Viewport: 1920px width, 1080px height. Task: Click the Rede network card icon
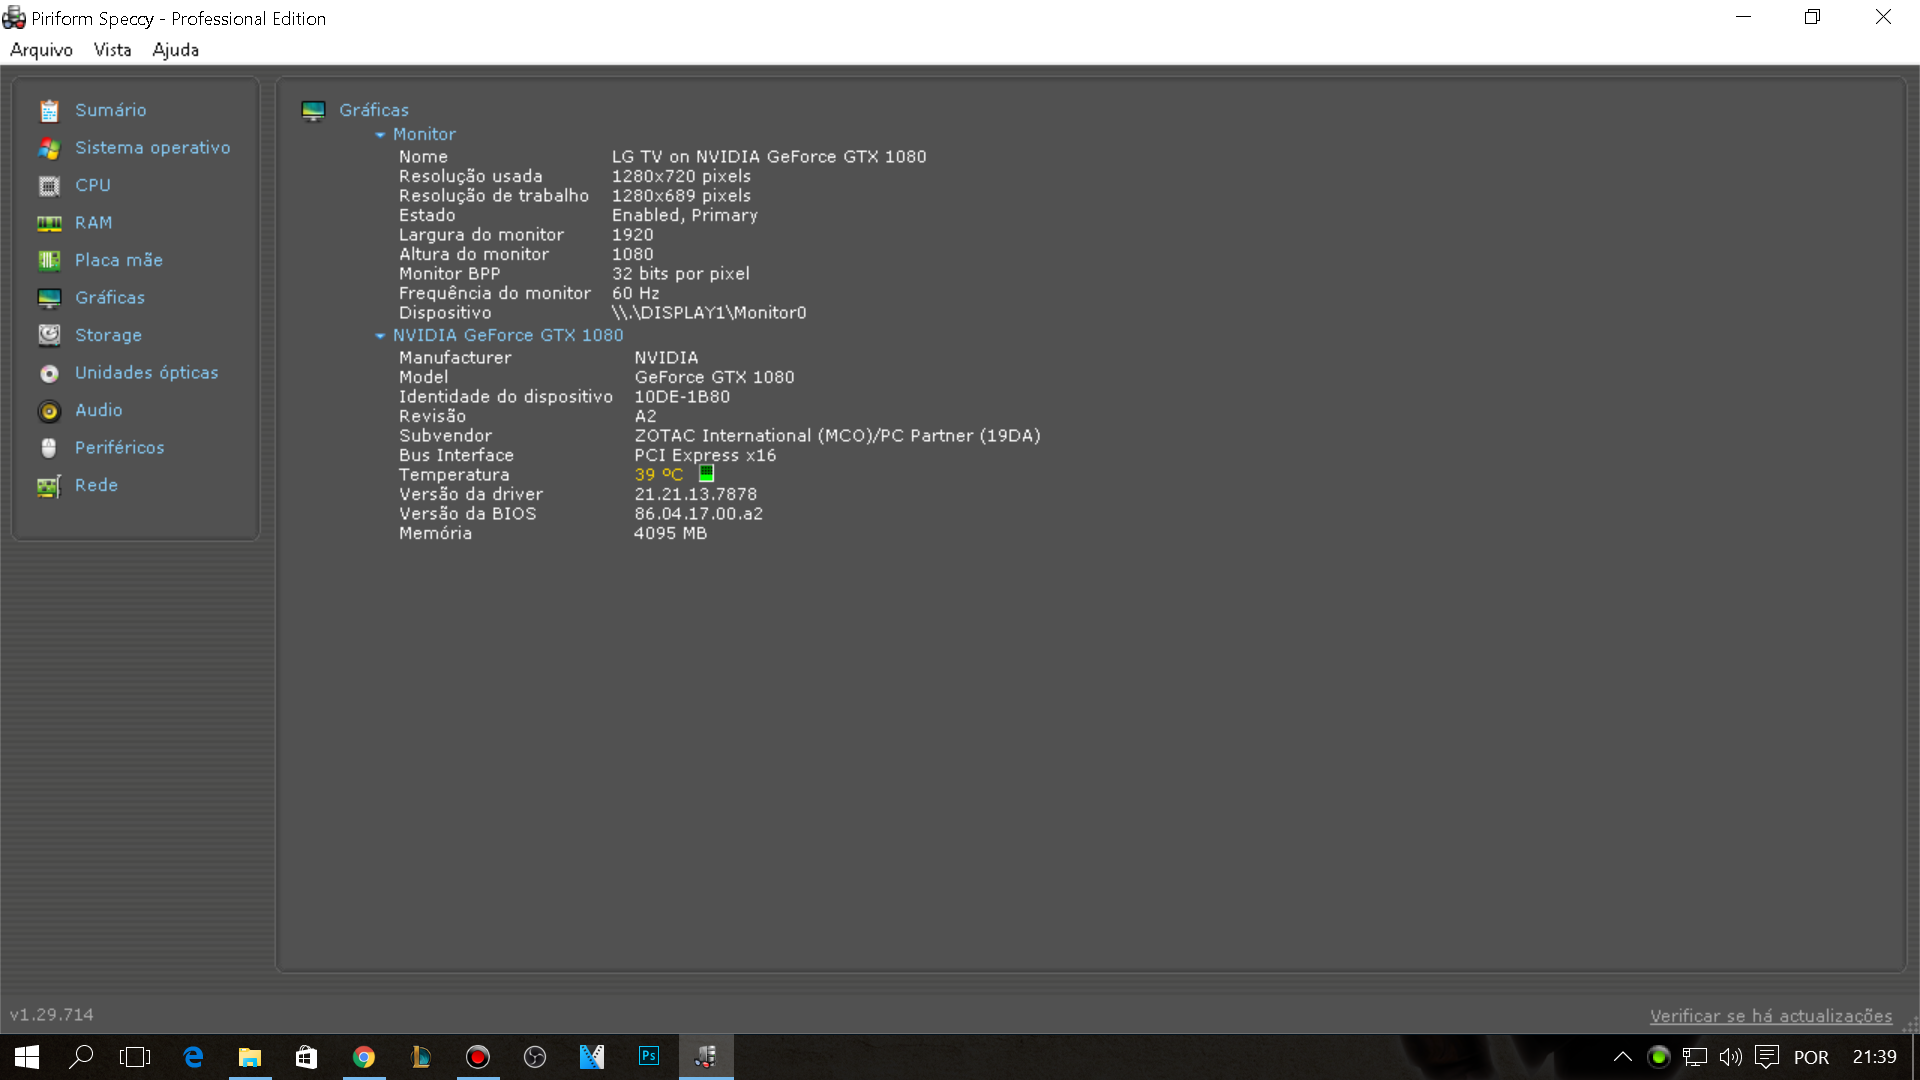click(49, 486)
